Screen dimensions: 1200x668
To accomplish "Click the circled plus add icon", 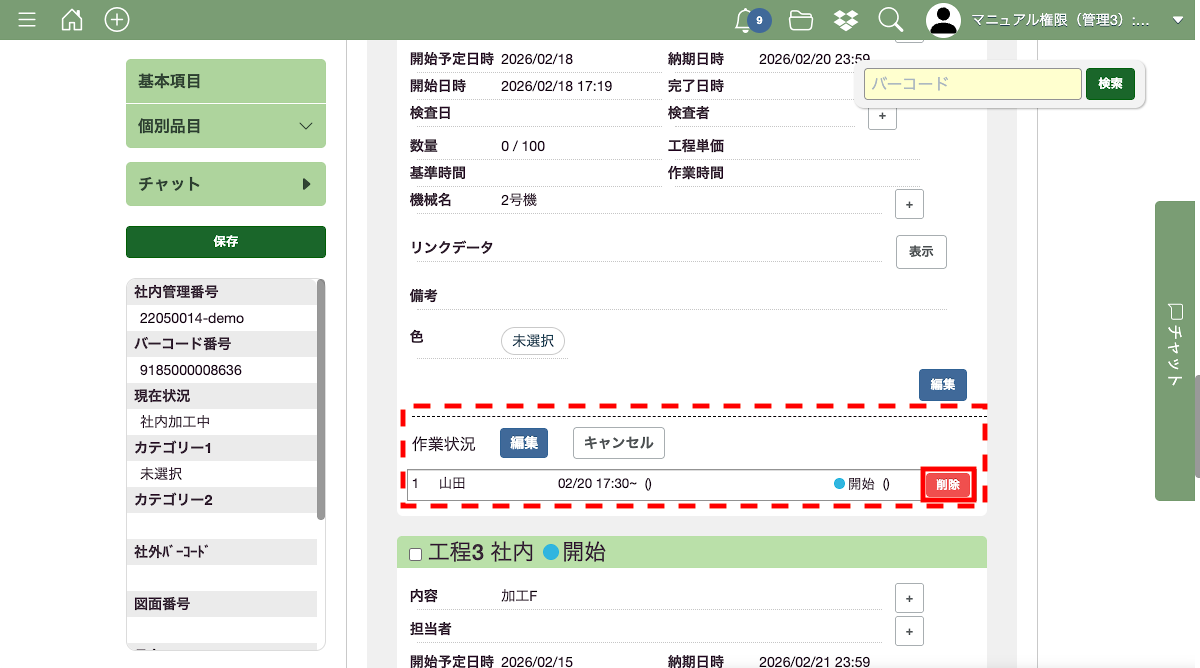I will [x=117, y=20].
